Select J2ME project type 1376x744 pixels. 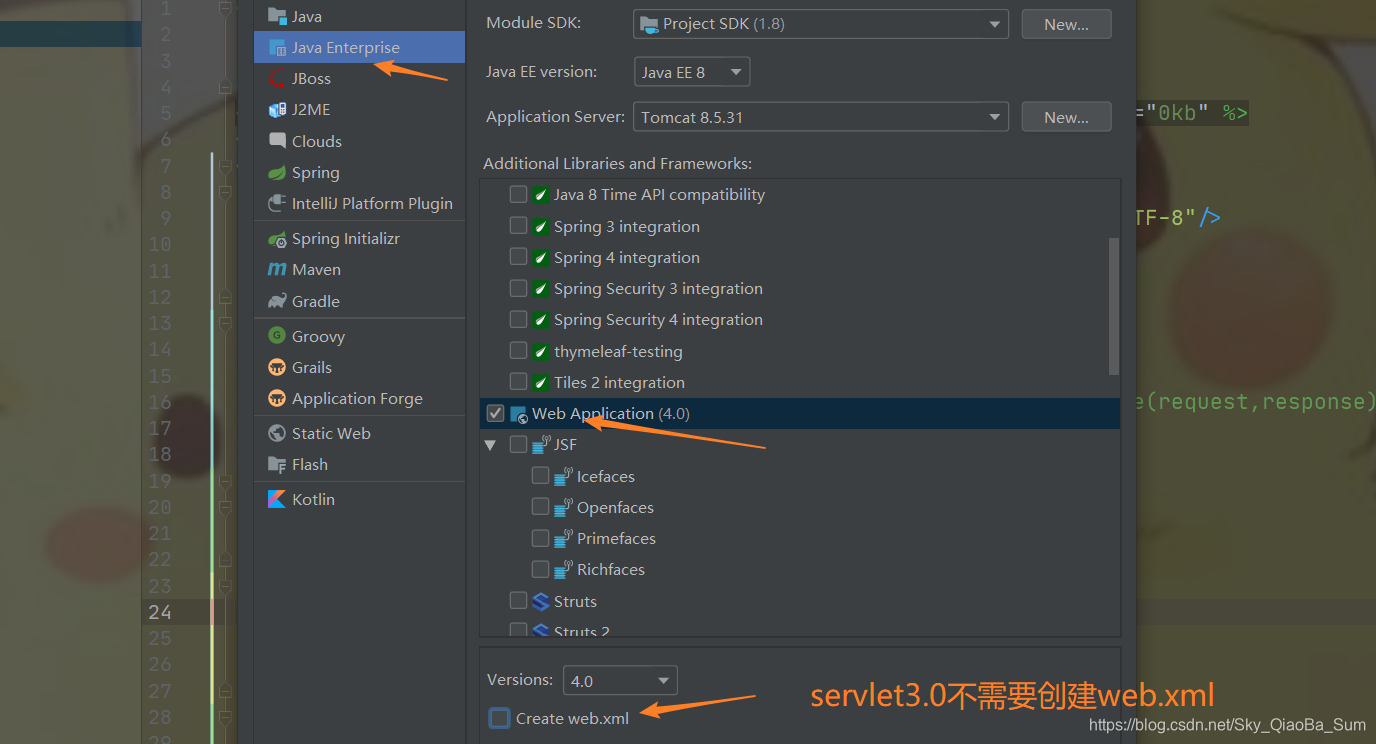coord(359,109)
